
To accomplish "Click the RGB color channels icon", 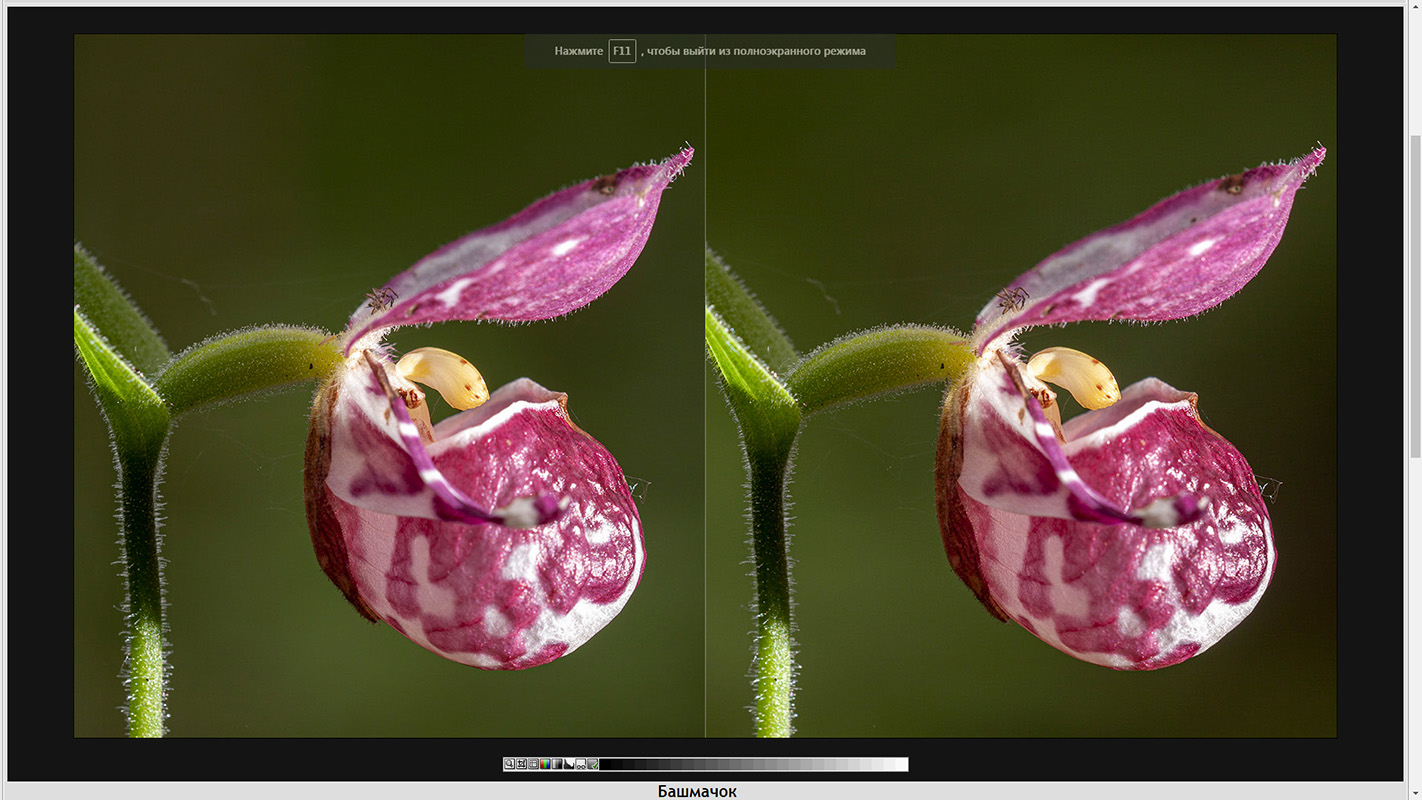I will (x=545, y=764).
